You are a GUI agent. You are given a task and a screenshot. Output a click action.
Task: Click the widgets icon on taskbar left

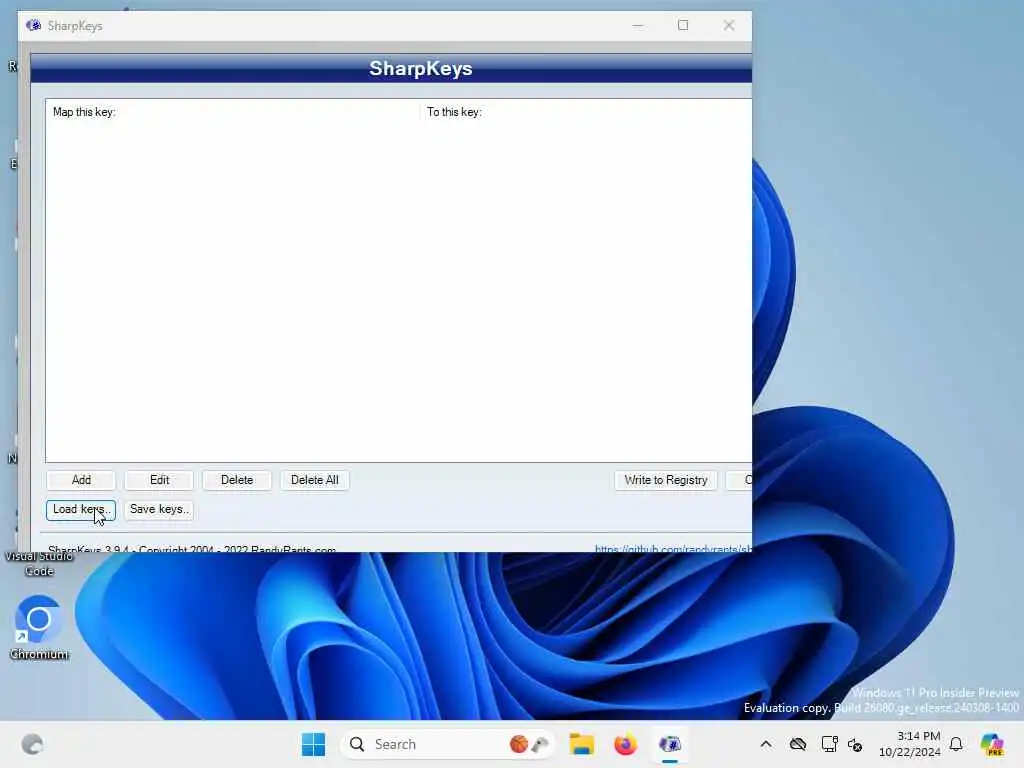[x=32, y=744]
